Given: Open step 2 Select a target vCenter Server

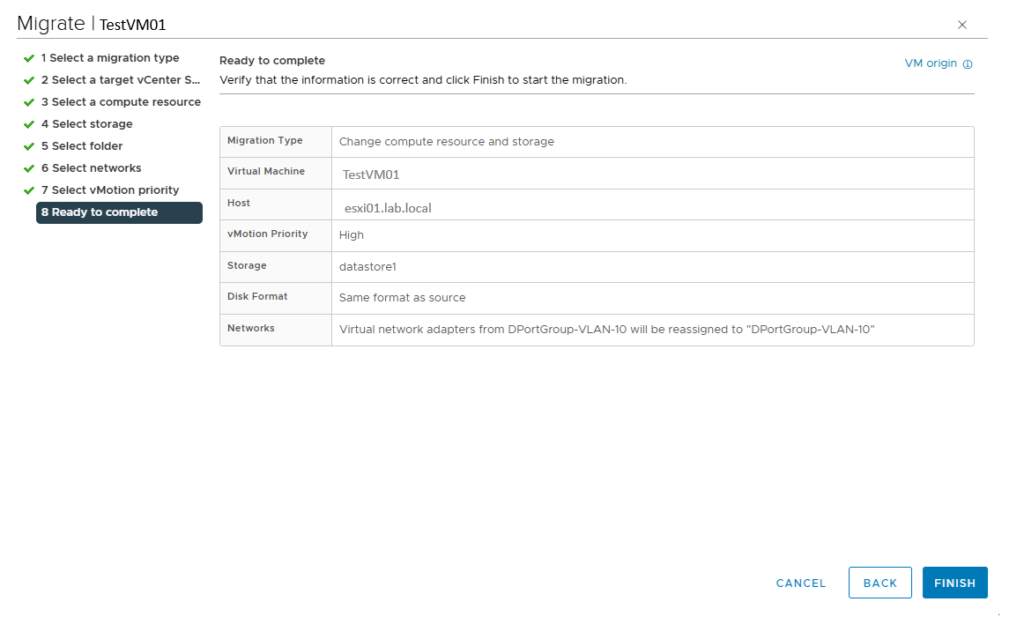Looking at the screenshot, I should [x=122, y=80].
